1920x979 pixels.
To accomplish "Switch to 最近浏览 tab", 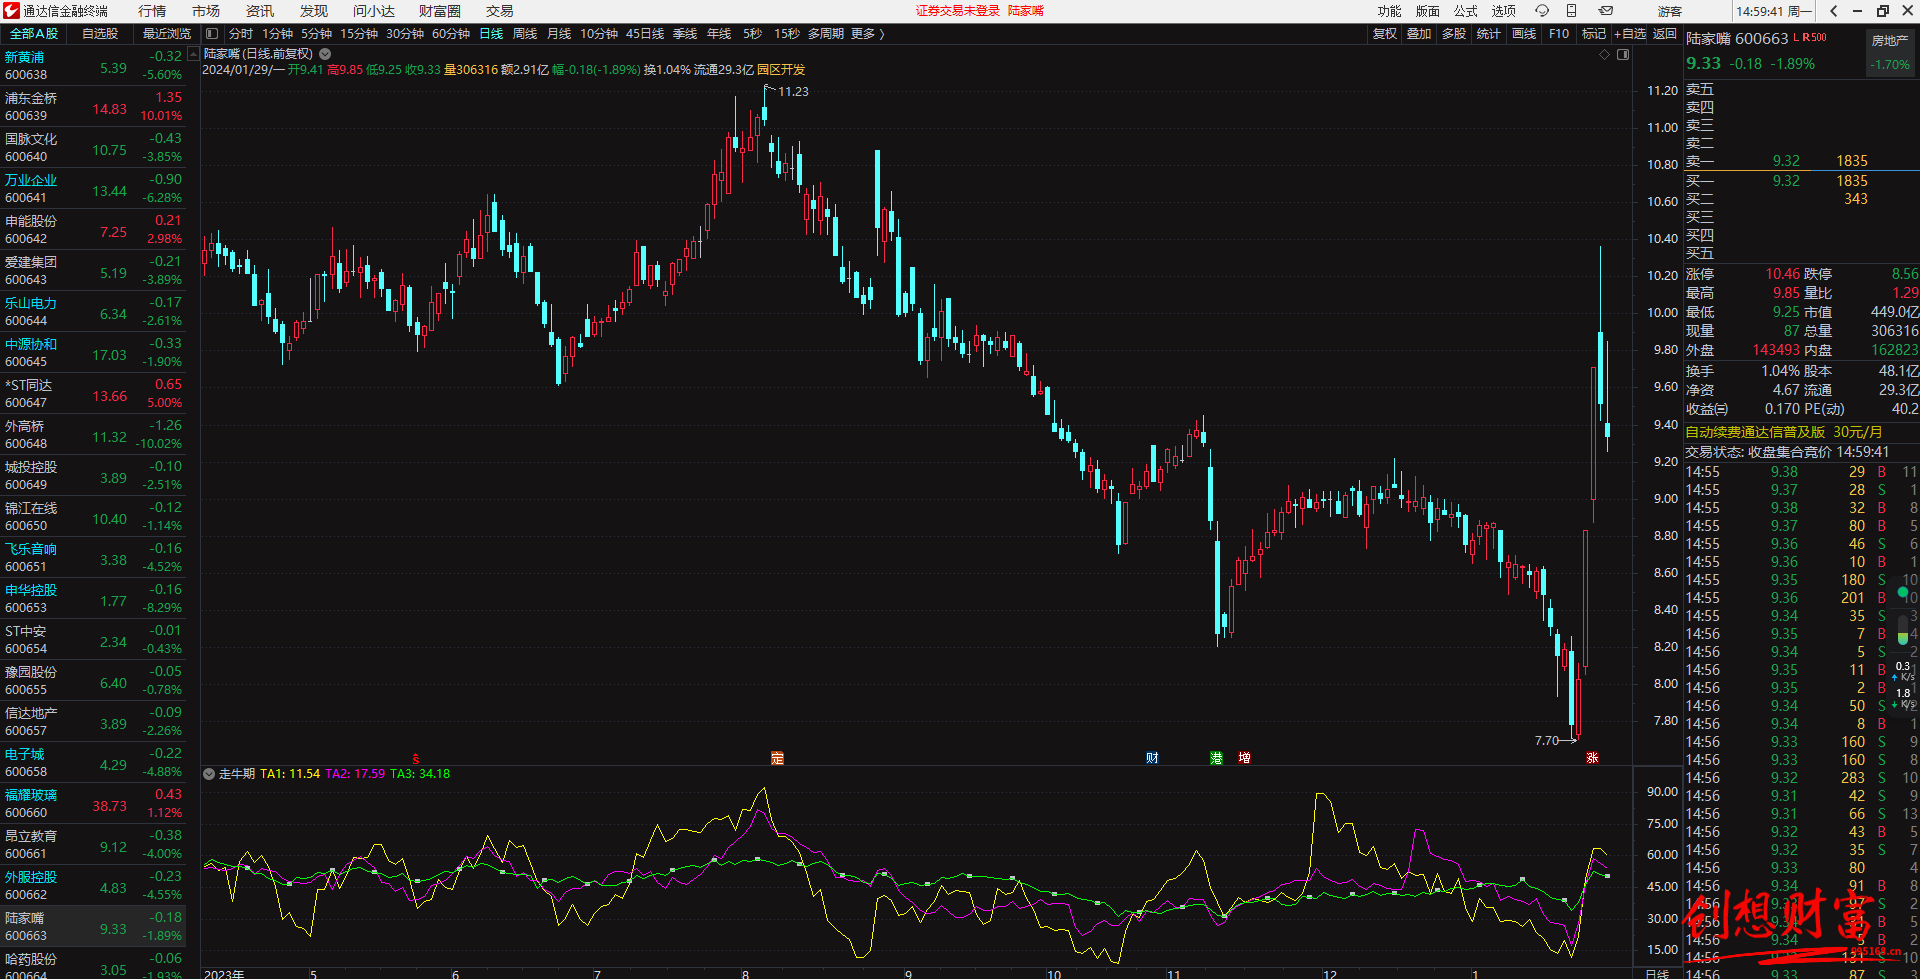I will pos(166,34).
